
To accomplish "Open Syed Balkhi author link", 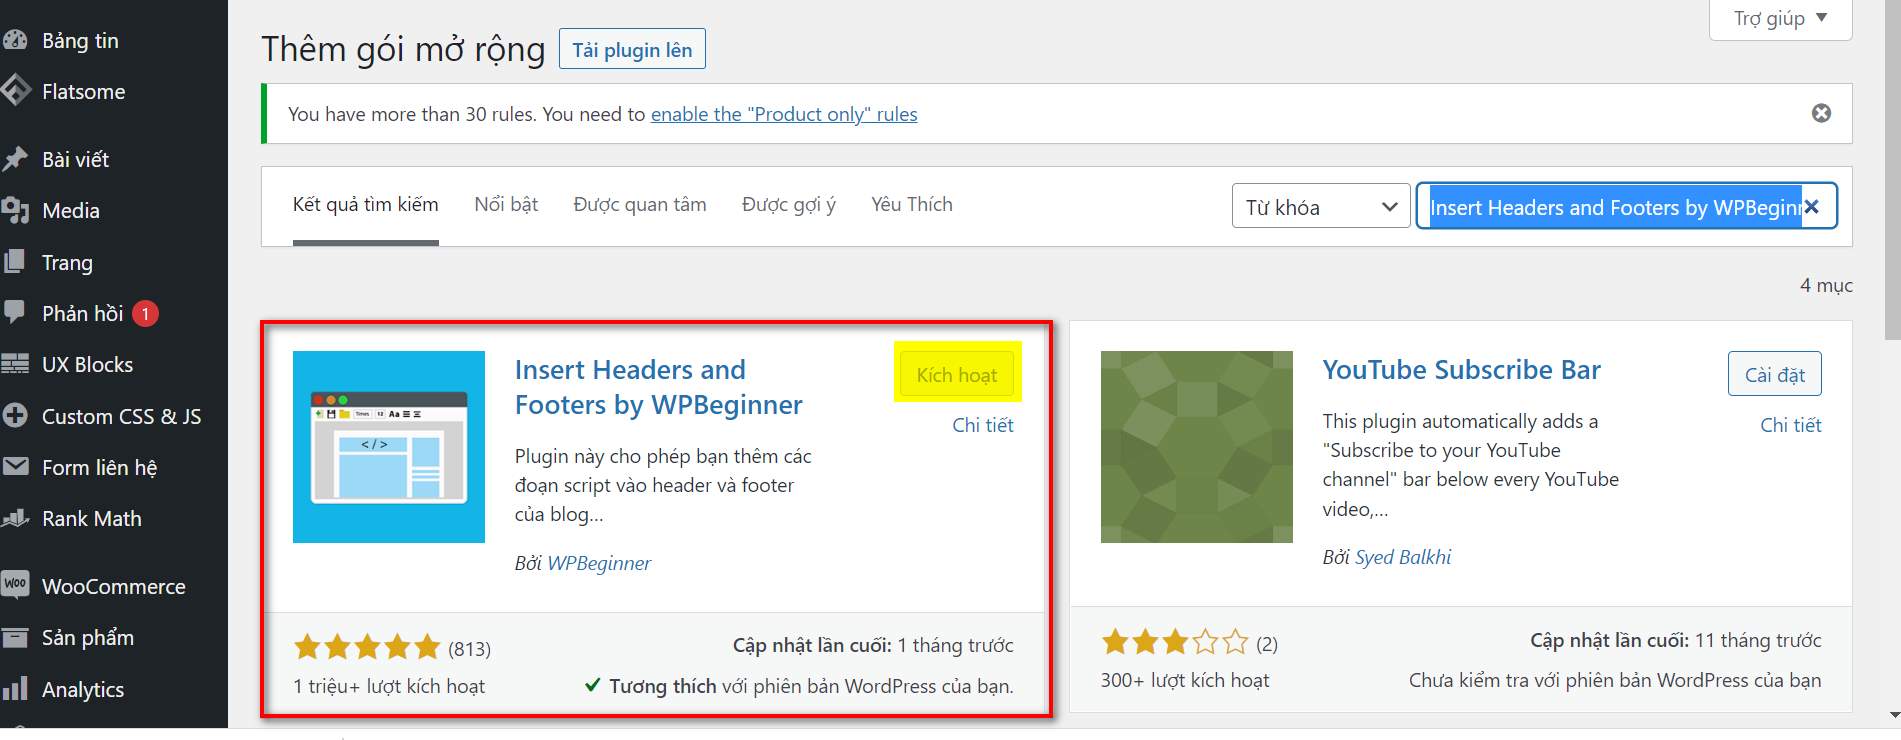I will (x=1403, y=557).
